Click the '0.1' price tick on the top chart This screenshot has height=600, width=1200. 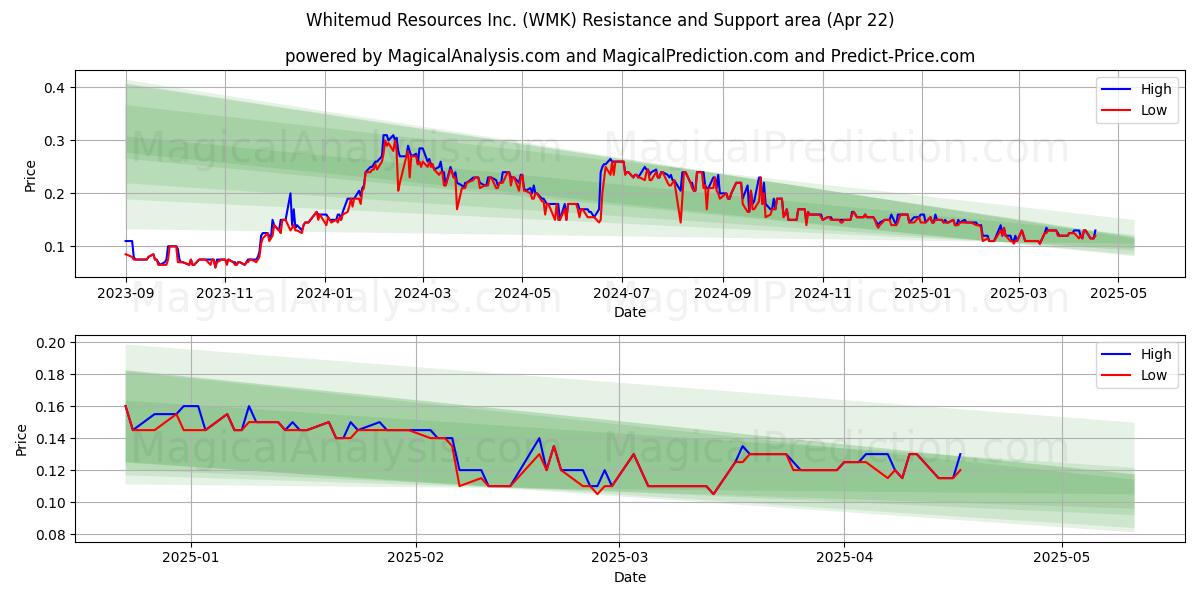pos(56,247)
